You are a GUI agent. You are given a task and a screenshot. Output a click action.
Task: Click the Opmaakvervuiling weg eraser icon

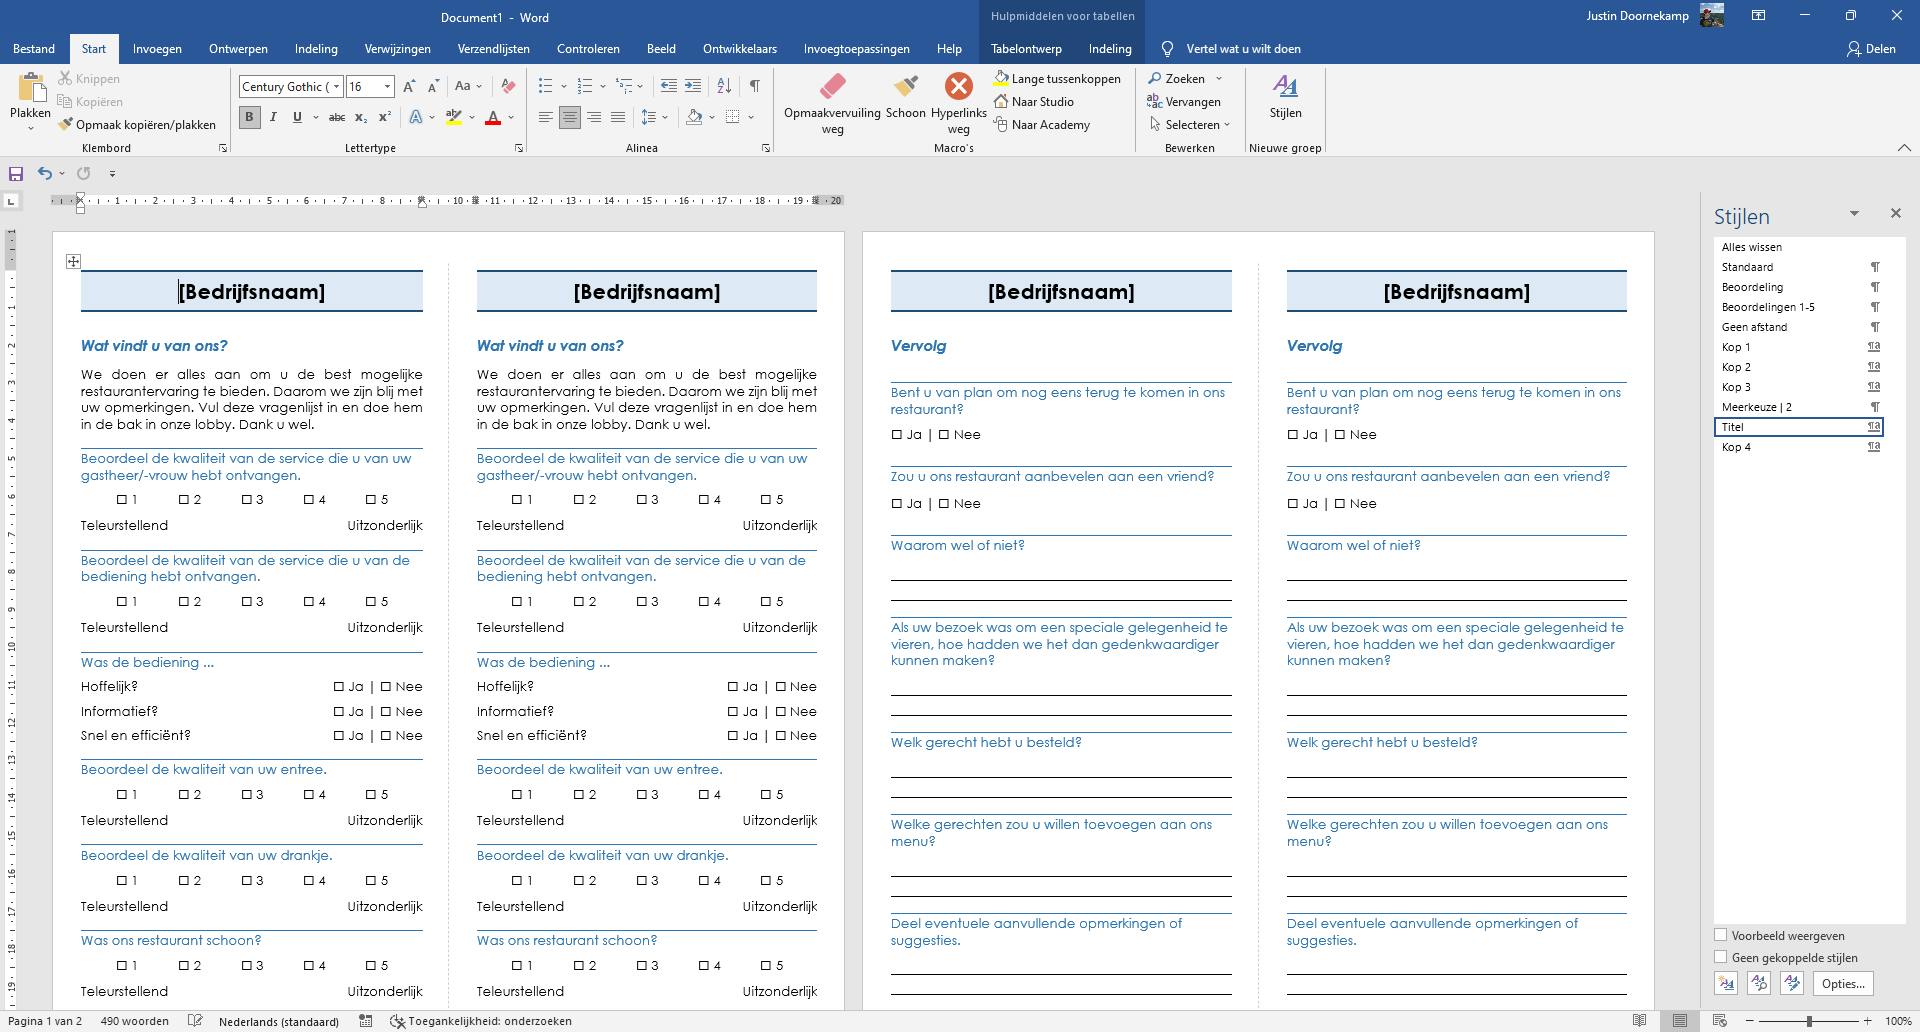[831, 88]
